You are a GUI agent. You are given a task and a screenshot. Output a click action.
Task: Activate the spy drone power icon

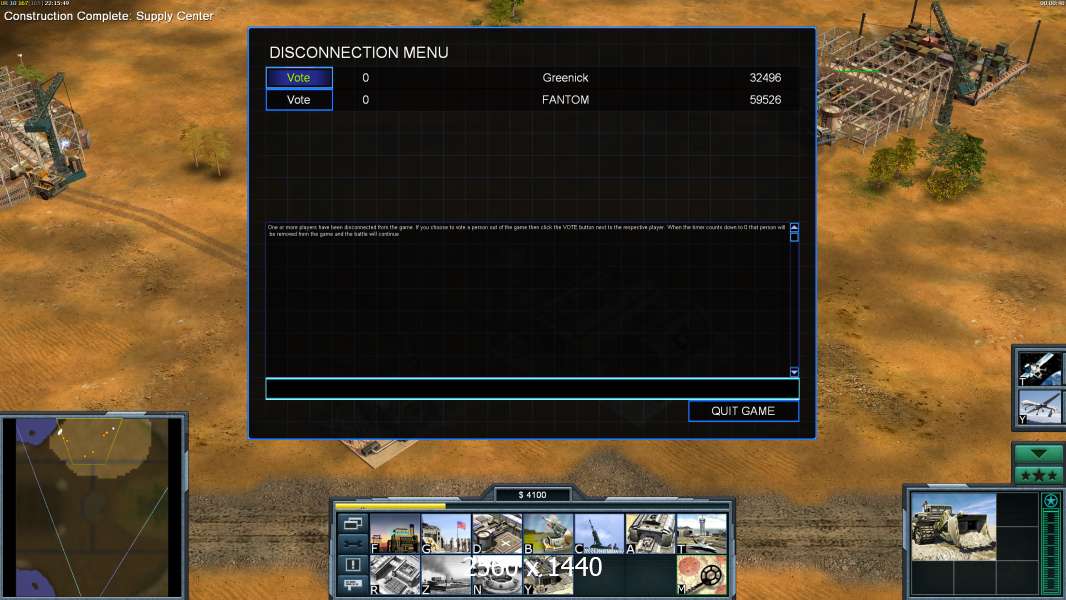pyautogui.click(x=1040, y=407)
